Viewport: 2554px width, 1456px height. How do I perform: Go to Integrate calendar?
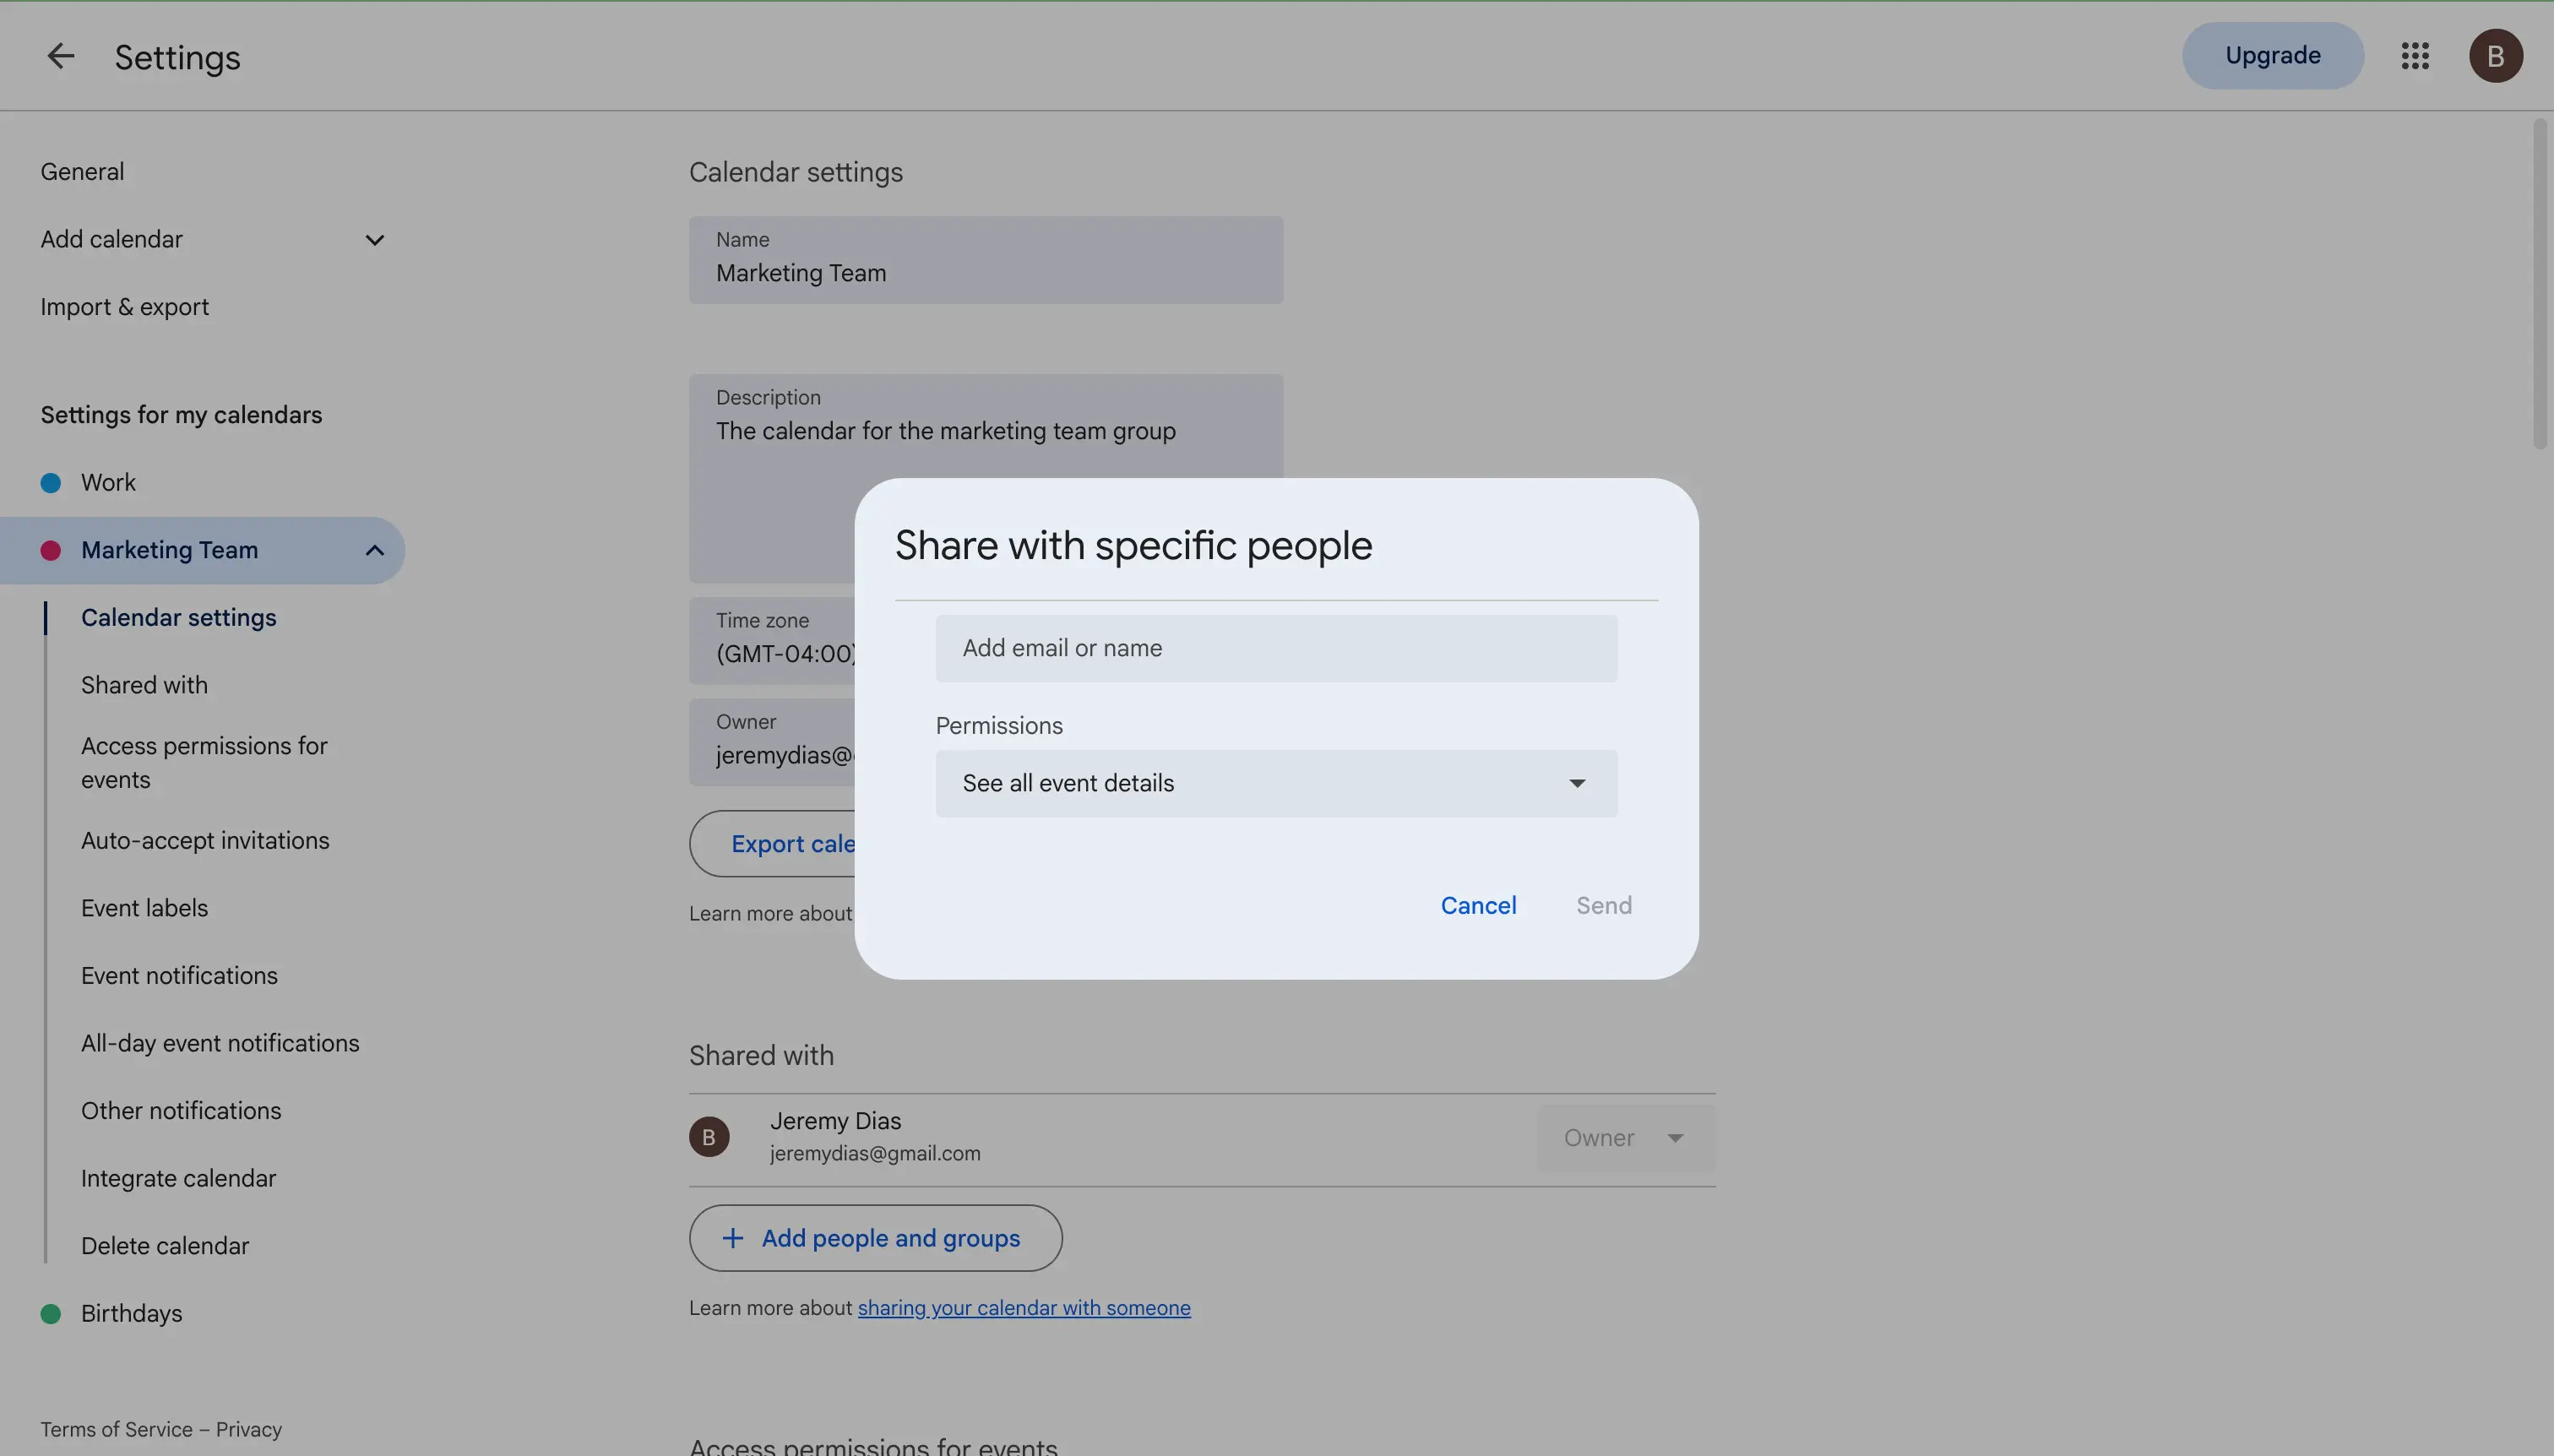[x=178, y=1179]
